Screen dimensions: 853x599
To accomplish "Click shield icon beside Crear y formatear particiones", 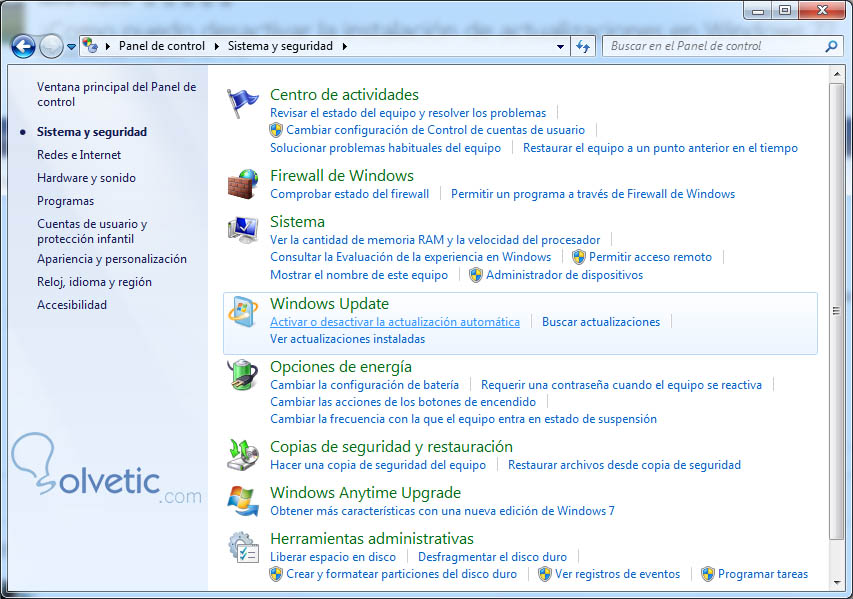I will (x=276, y=574).
